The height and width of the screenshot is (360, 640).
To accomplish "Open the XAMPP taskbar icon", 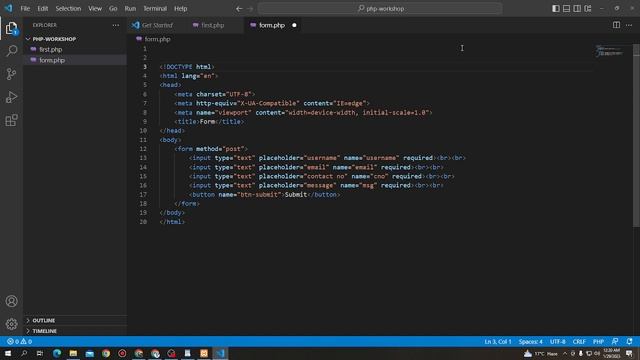I will pos(204,353).
